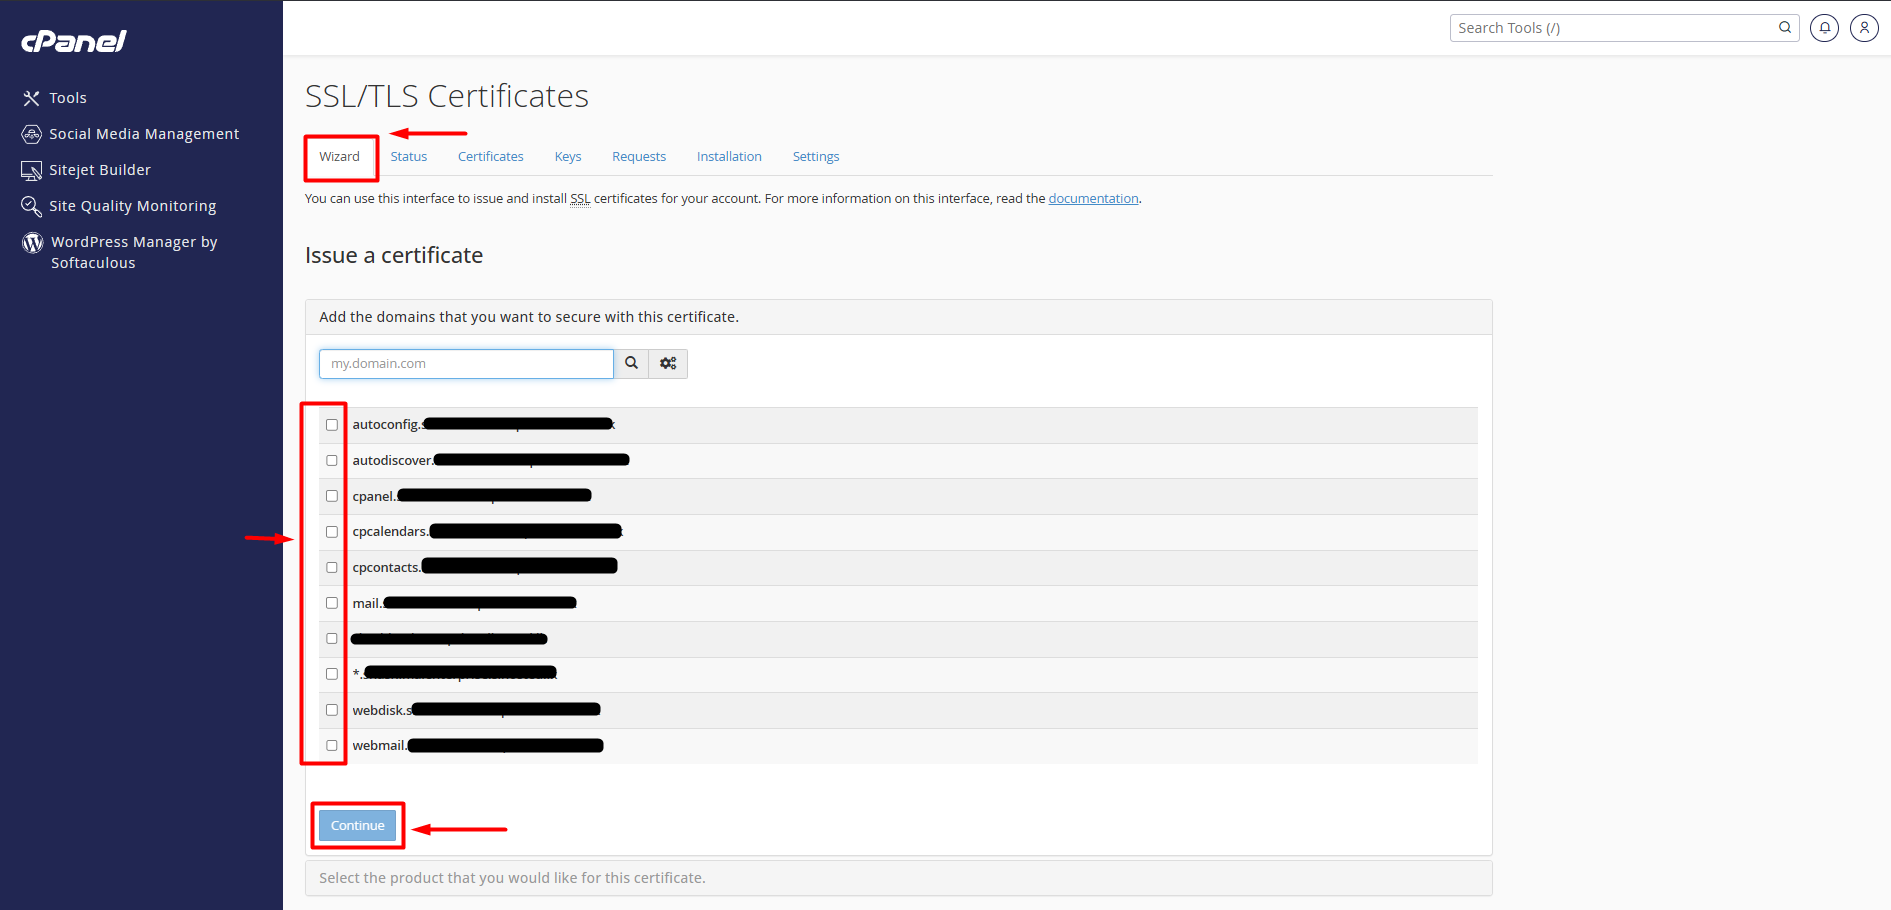Click the Continue button

(358, 826)
